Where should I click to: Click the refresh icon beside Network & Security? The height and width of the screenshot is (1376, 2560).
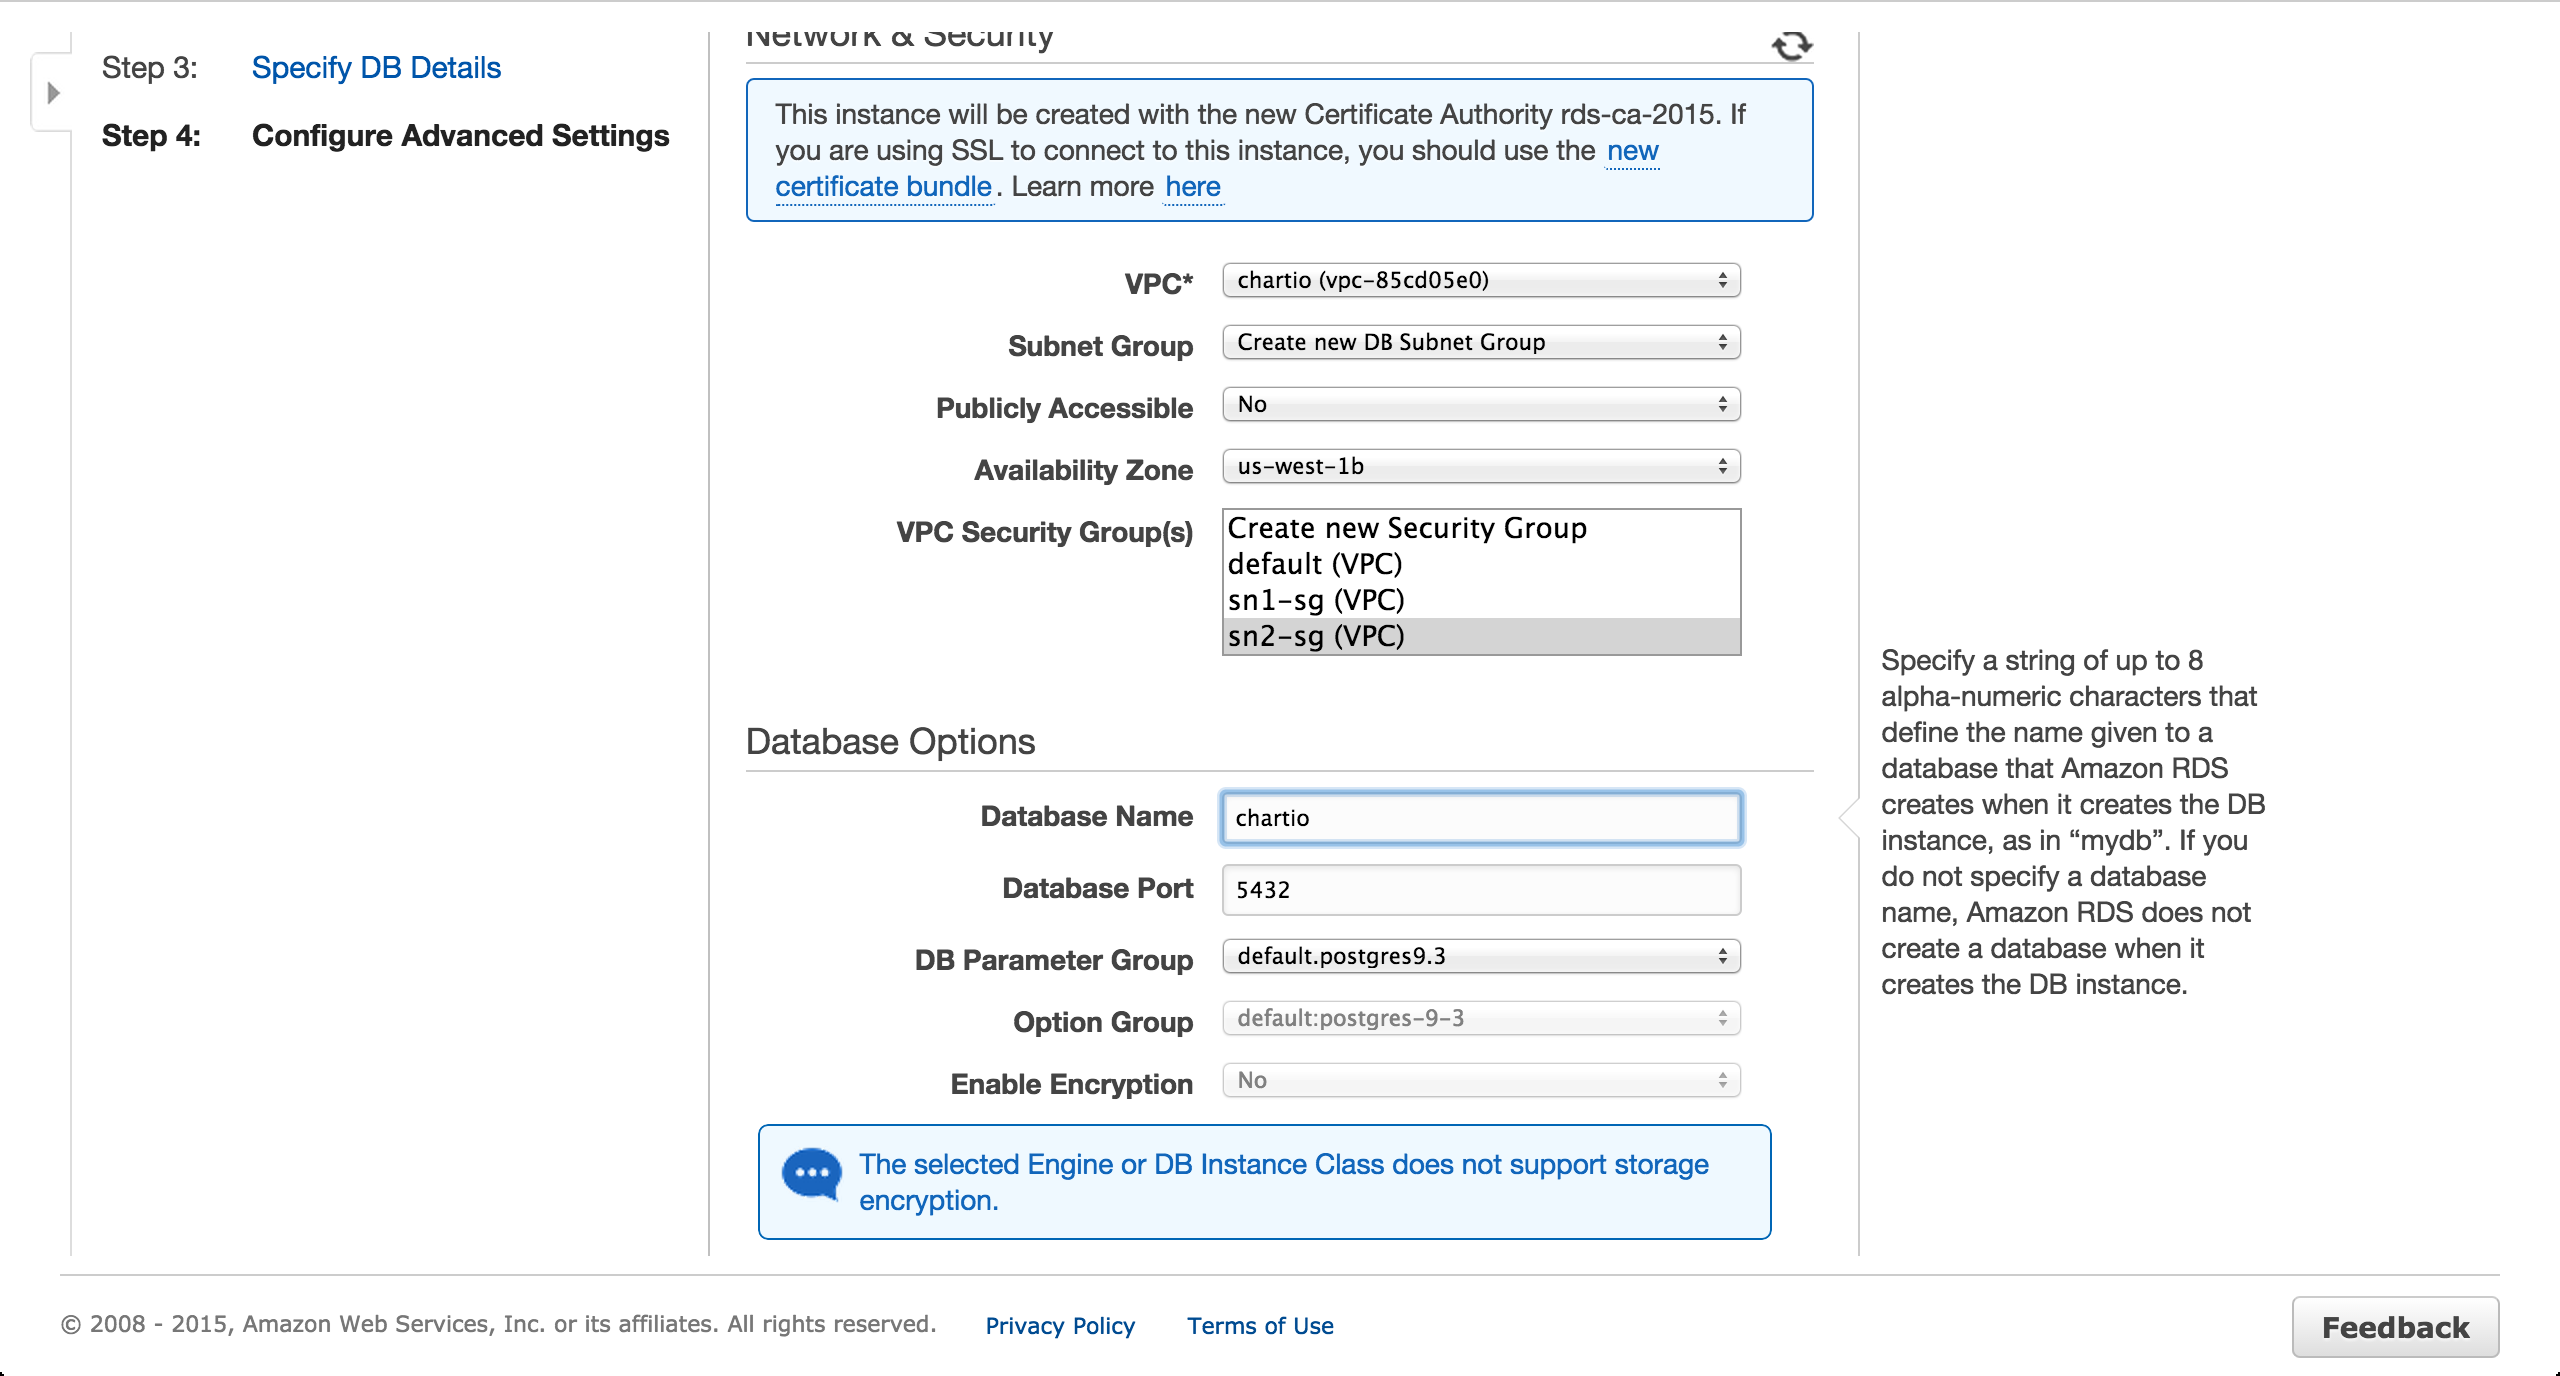tap(1791, 45)
